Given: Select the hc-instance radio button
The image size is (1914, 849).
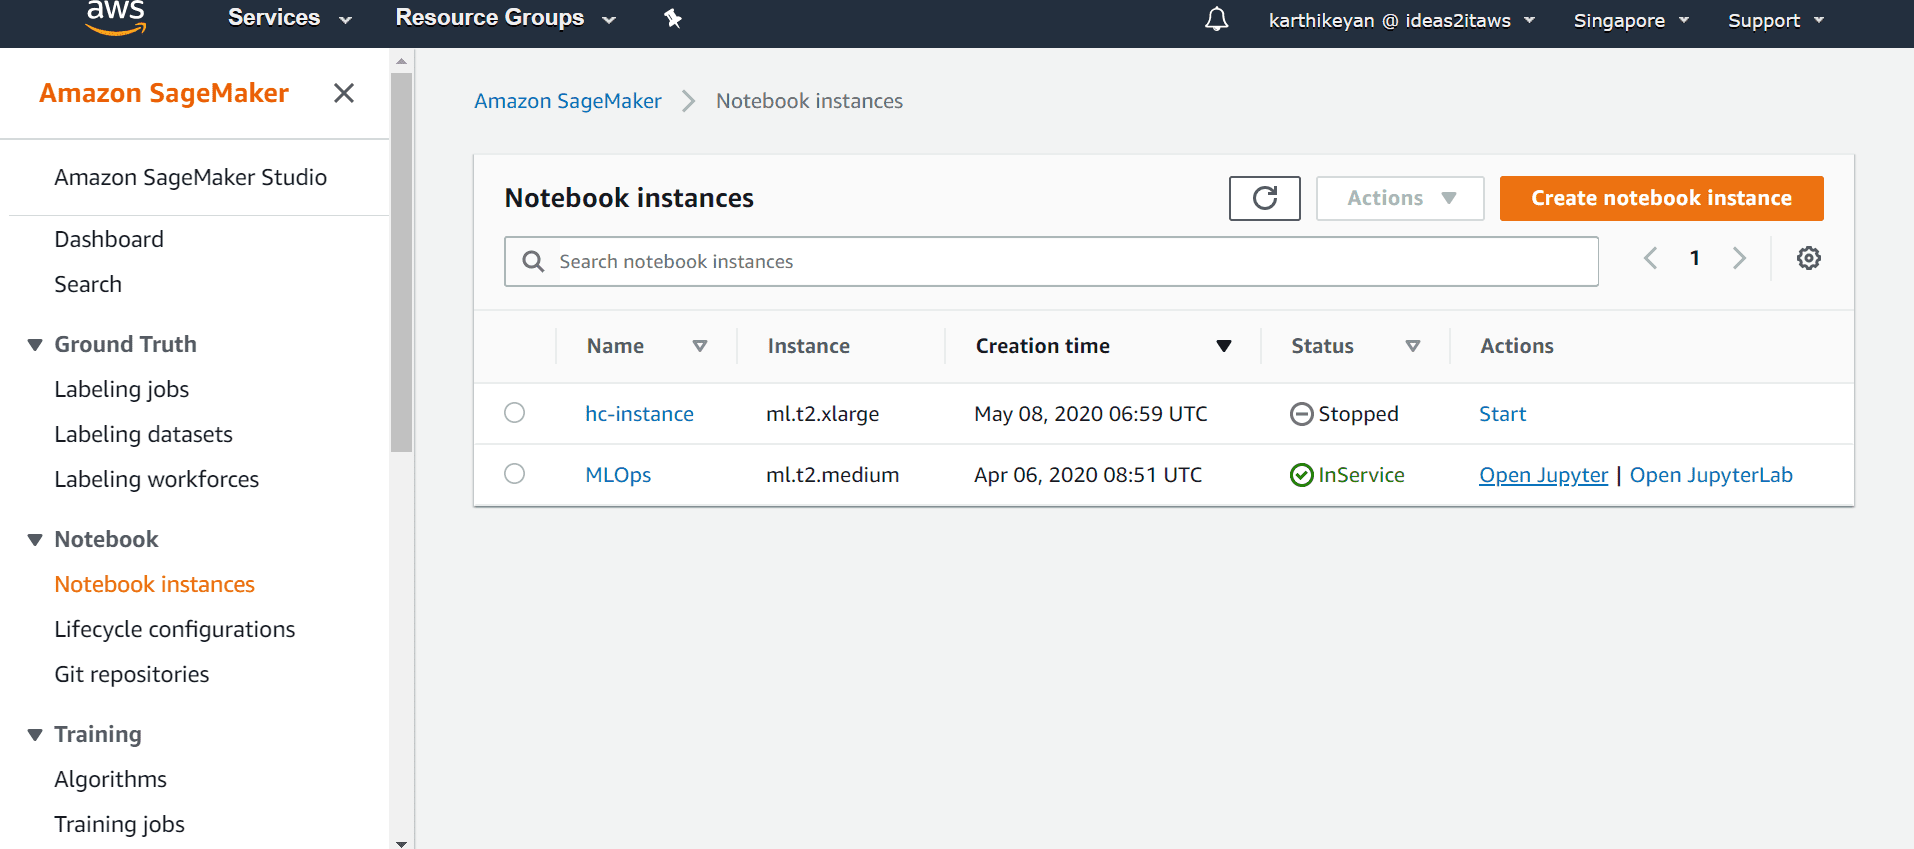Looking at the screenshot, I should 514,413.
